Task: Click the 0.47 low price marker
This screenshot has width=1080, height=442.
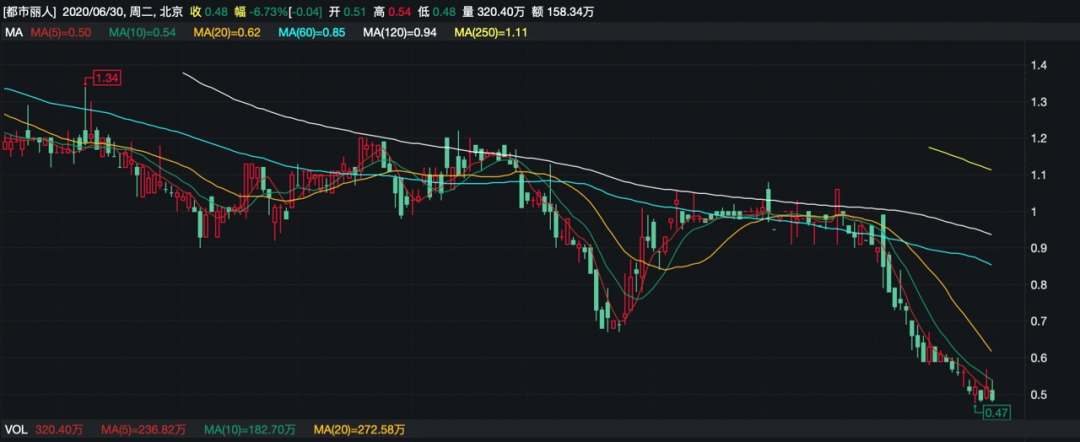Action: 997,412
